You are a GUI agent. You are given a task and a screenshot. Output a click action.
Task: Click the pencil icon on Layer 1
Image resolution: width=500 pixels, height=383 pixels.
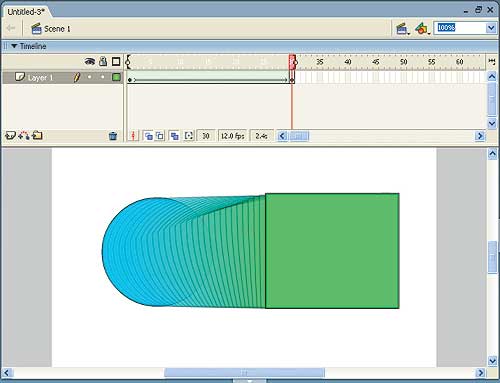click(77, 77)
